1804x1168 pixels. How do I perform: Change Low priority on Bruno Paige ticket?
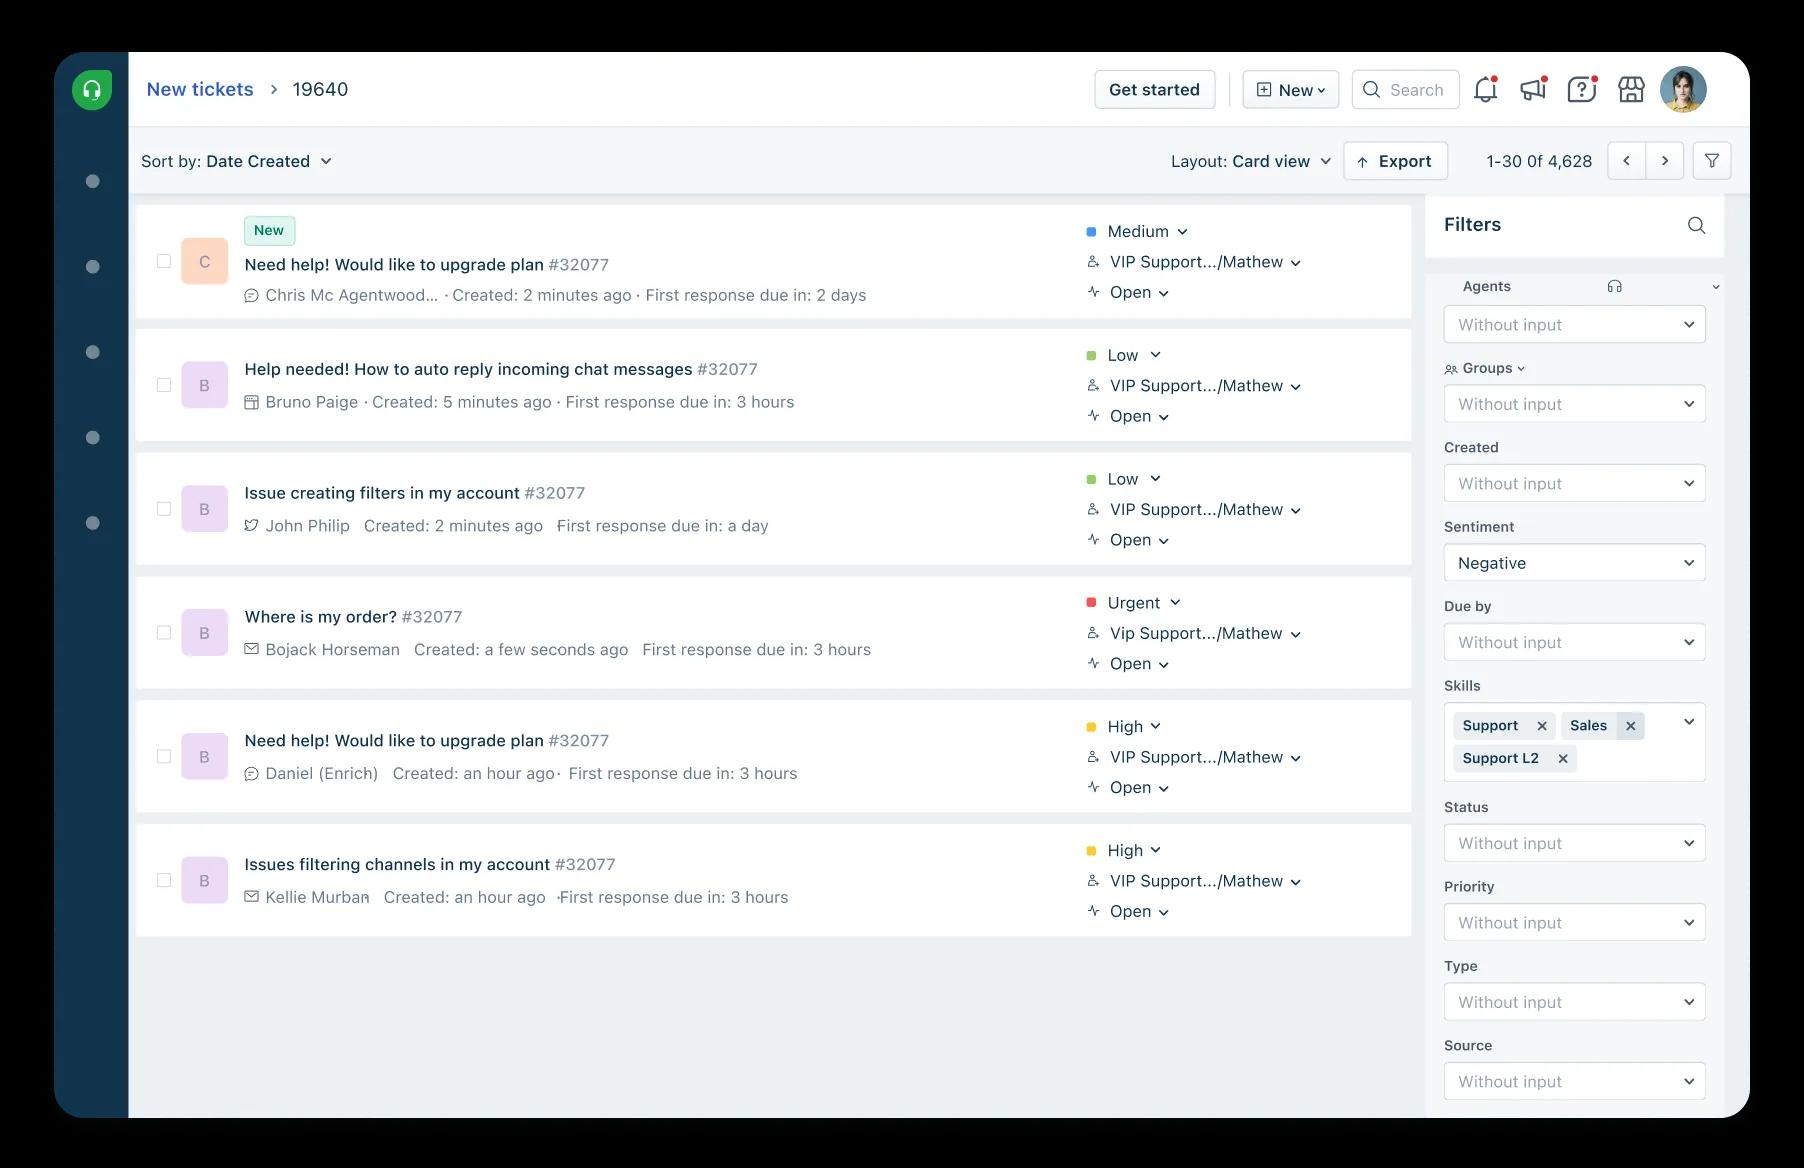(1123, 356)
